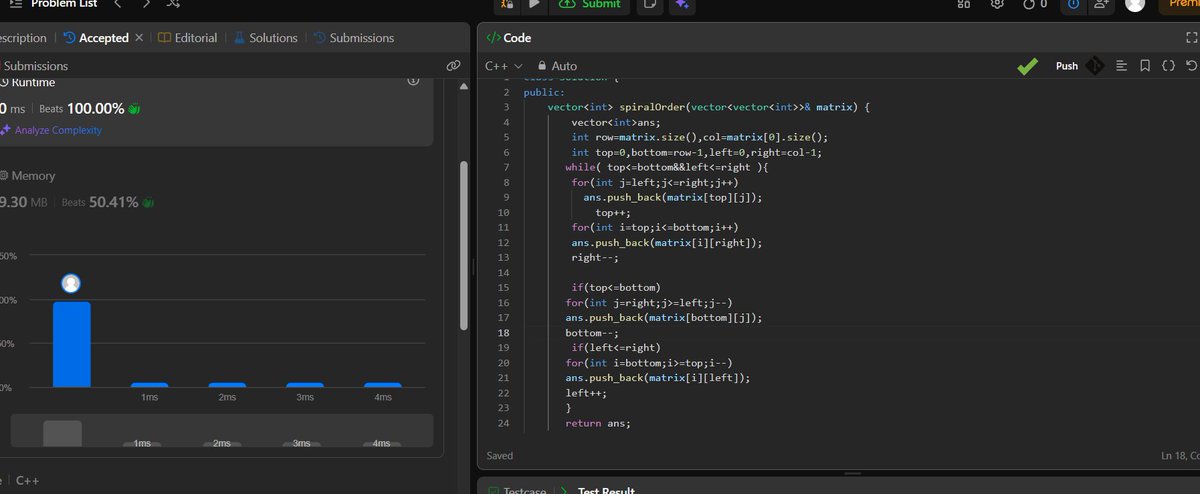
Task: Click editor line number 18
Action: 503,333
